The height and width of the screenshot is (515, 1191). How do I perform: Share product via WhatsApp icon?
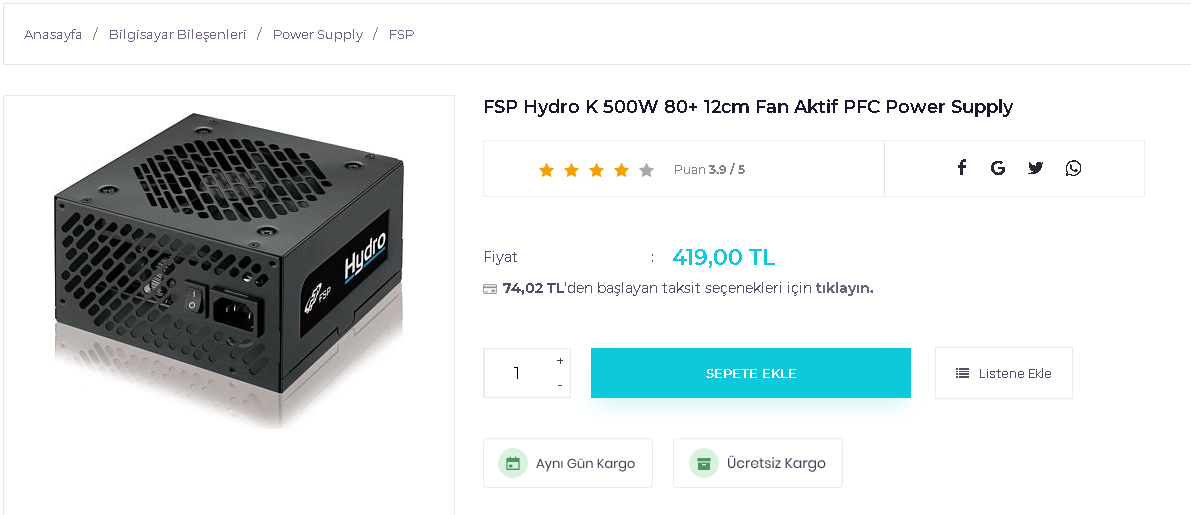(1073, 168)
